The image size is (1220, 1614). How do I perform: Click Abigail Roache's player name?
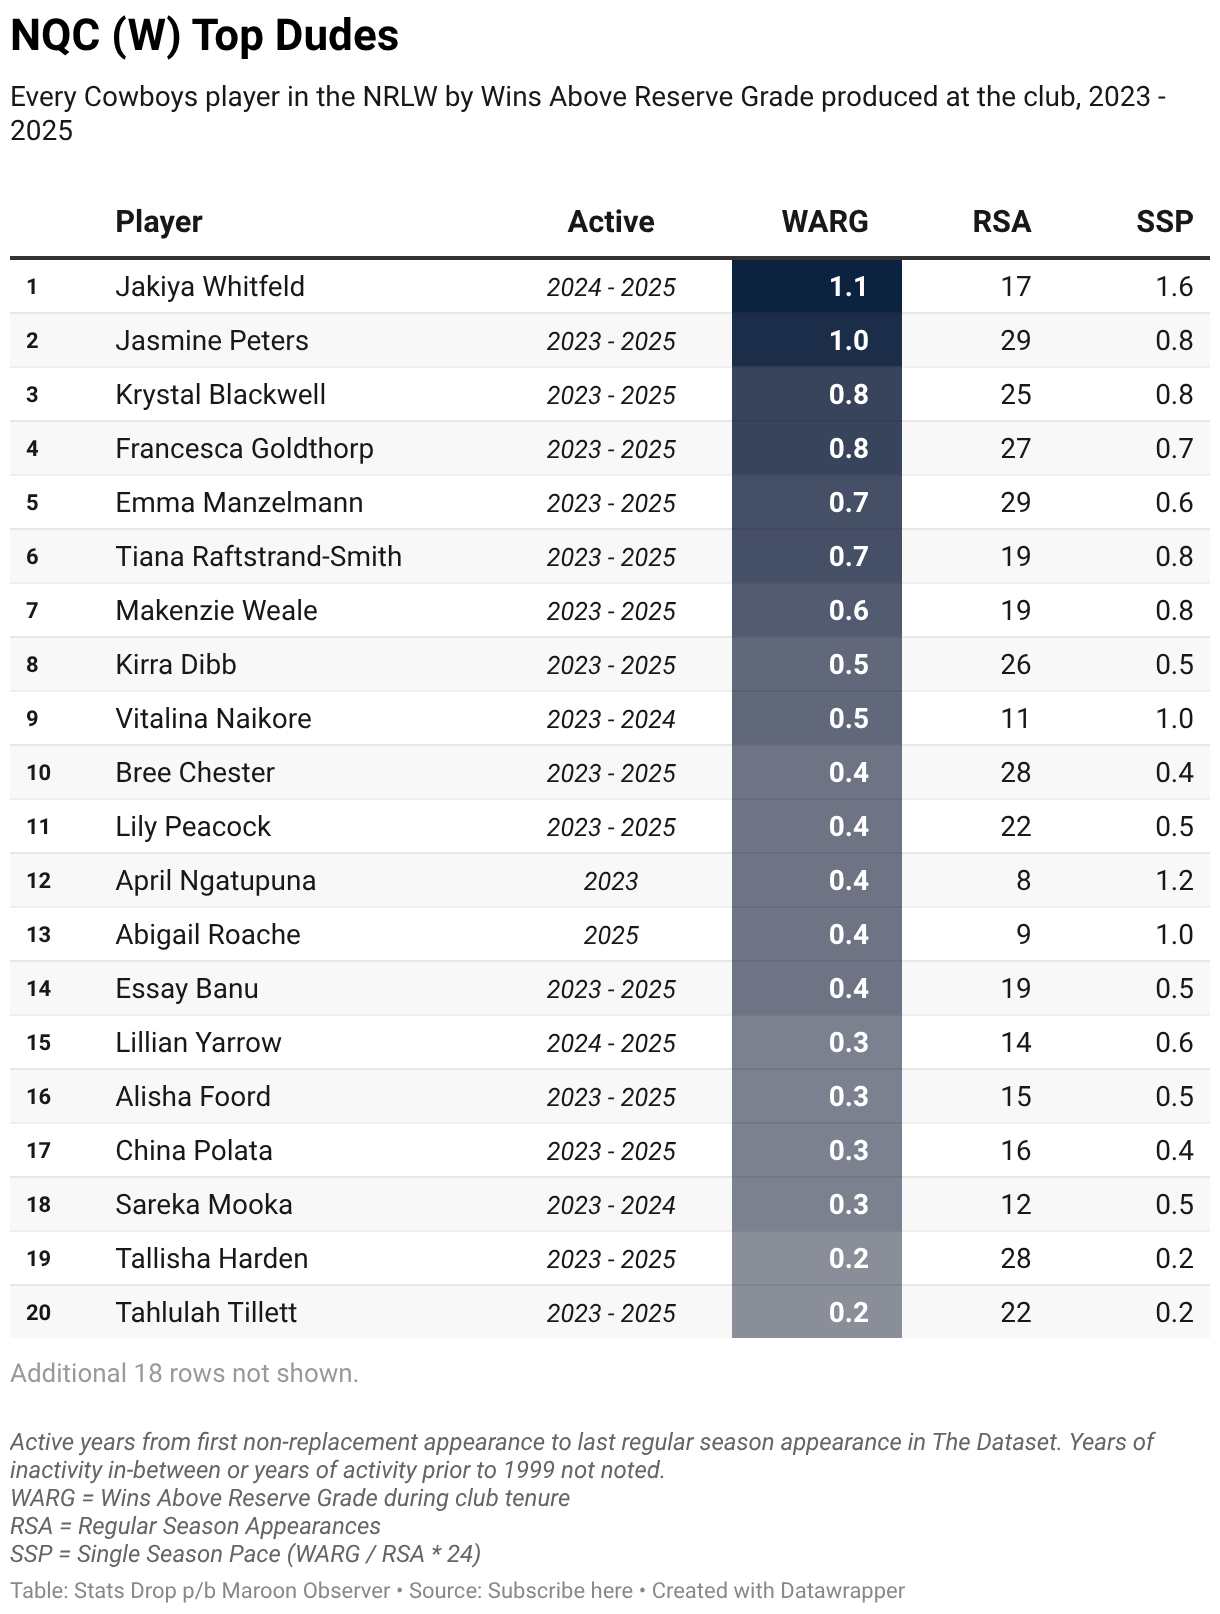click(208, 935)
